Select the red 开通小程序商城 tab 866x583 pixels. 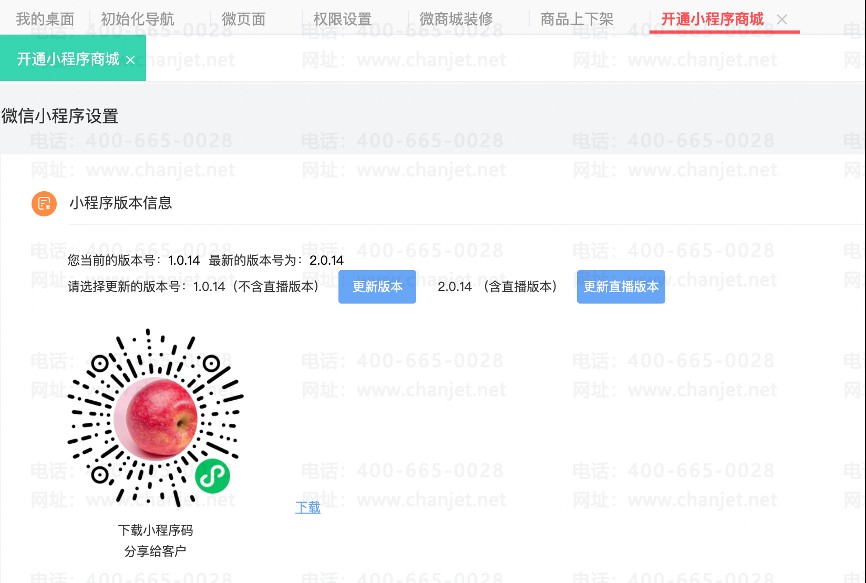(x=712, y=19)
